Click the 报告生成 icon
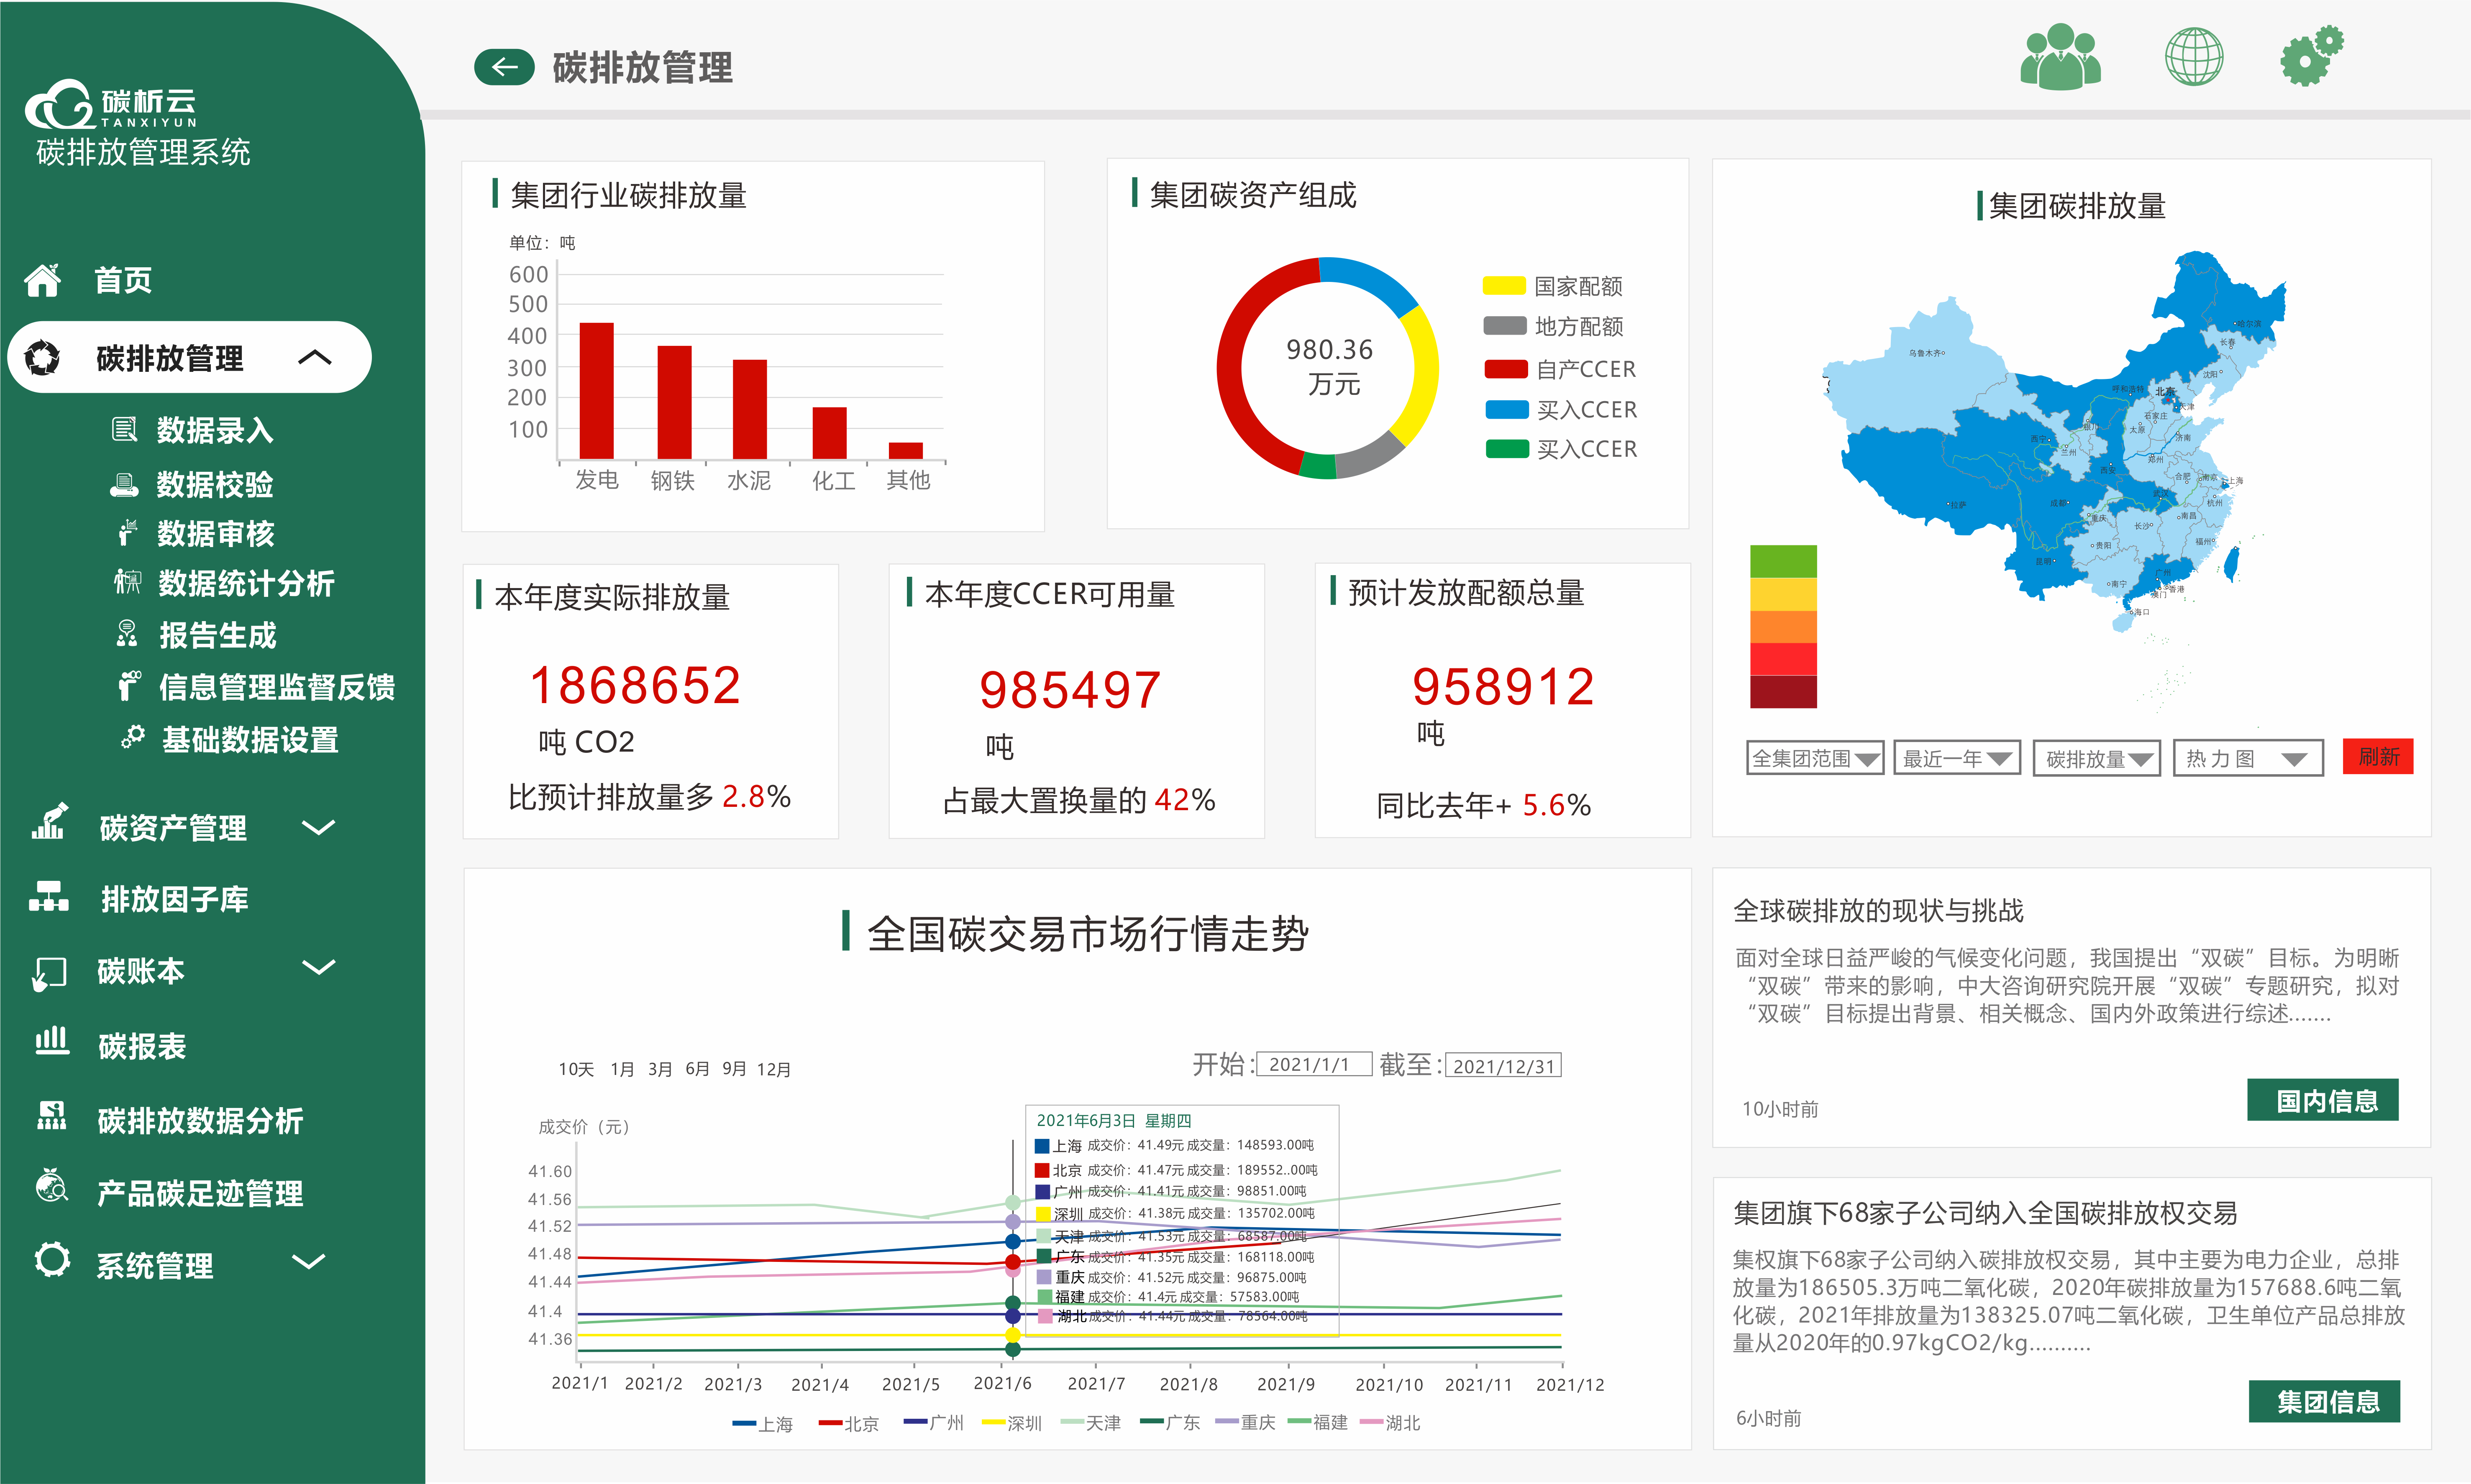Image resolution: width=2471 pixels, height=1484 pixels. (x=127, y=634)
